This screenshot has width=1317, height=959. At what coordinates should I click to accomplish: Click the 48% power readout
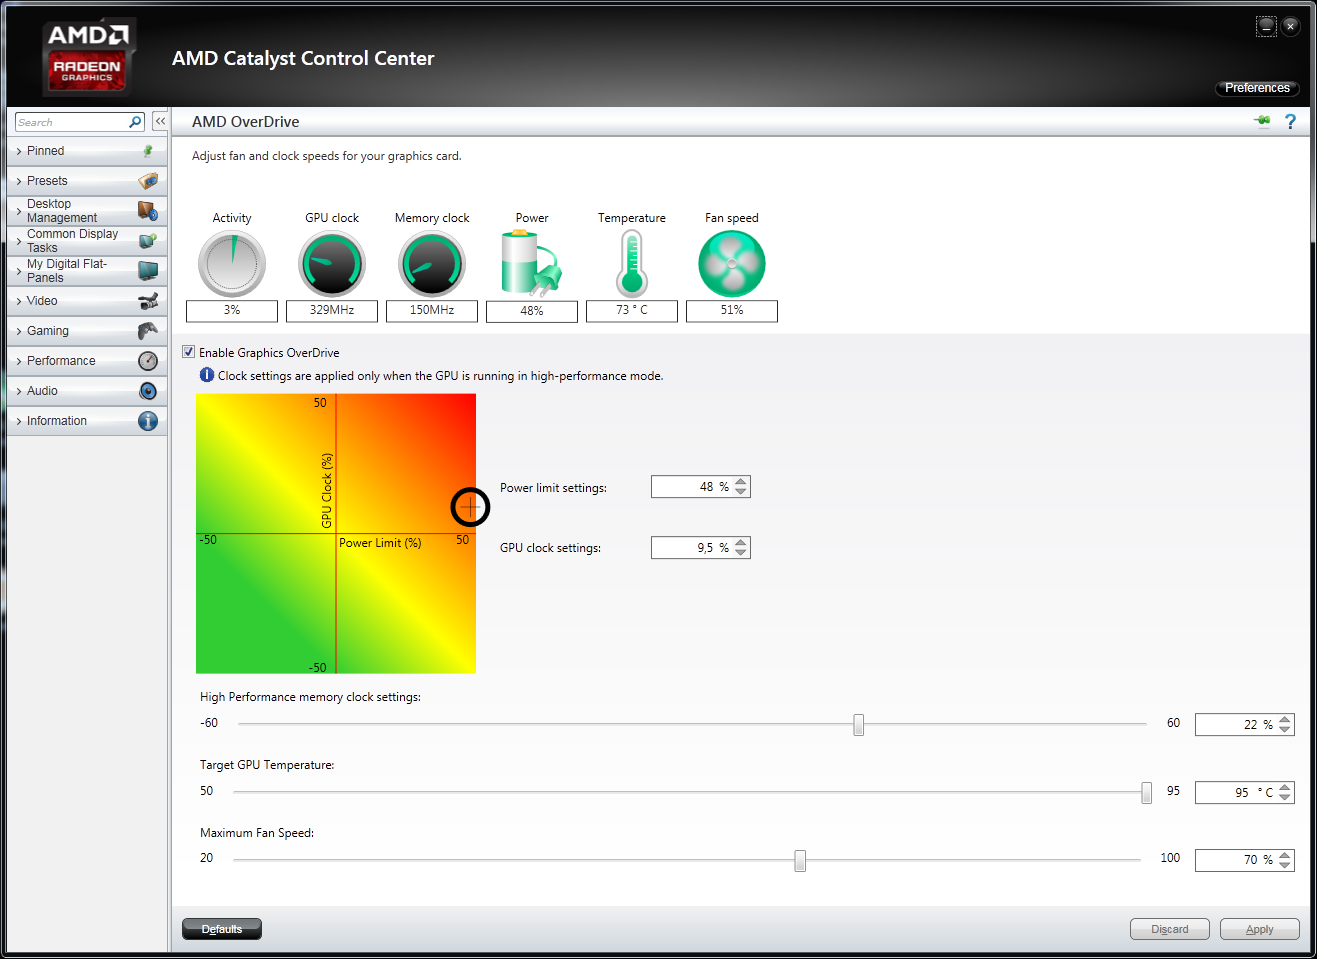532,311
